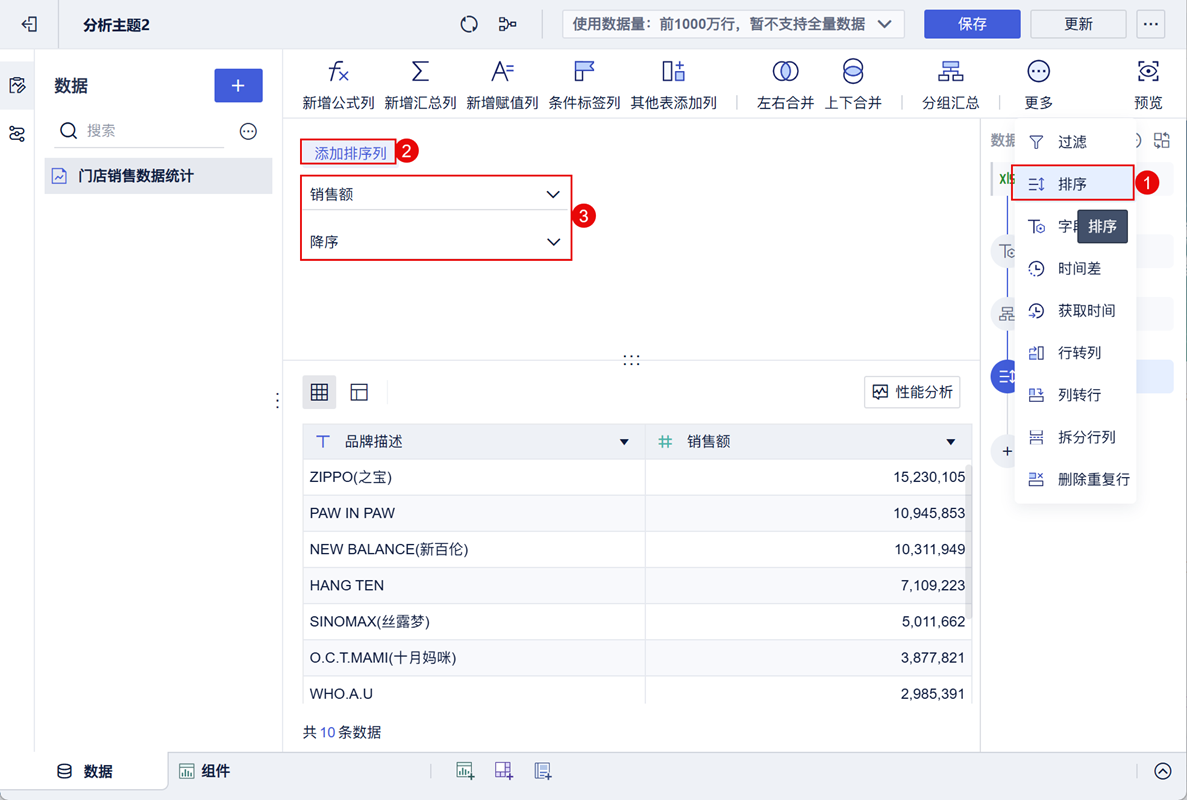Select the 新增汇总列 tool

pyautogui.click(x=420, y=85)
